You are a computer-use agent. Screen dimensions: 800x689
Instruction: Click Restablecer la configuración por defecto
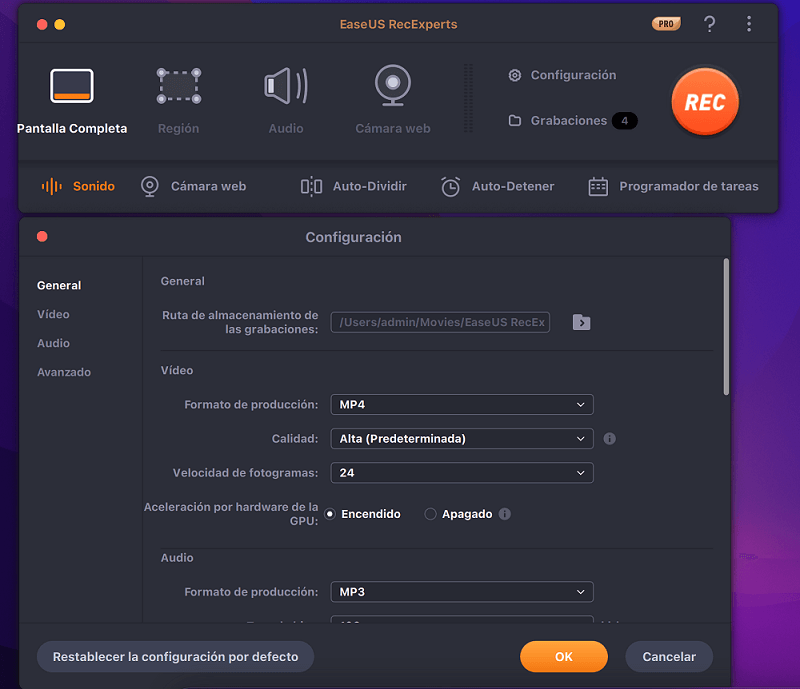pos(176,657)
